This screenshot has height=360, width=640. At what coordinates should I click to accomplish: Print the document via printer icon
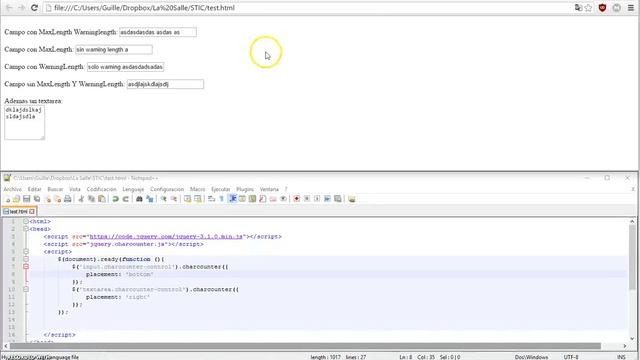67,199
